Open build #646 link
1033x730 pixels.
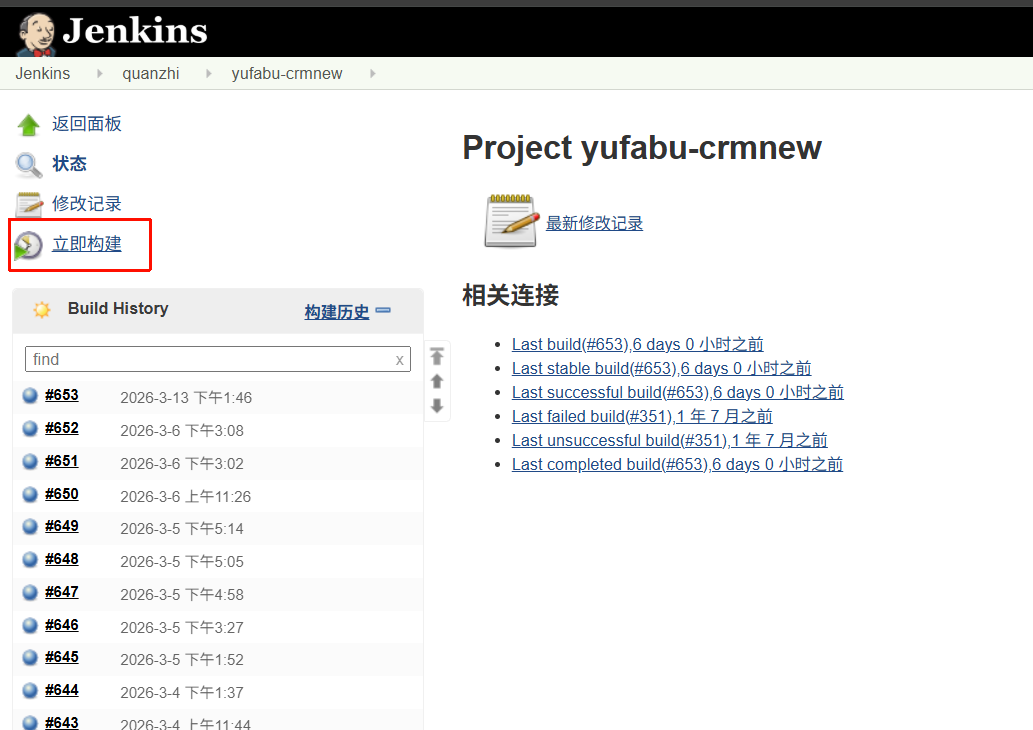62,625
